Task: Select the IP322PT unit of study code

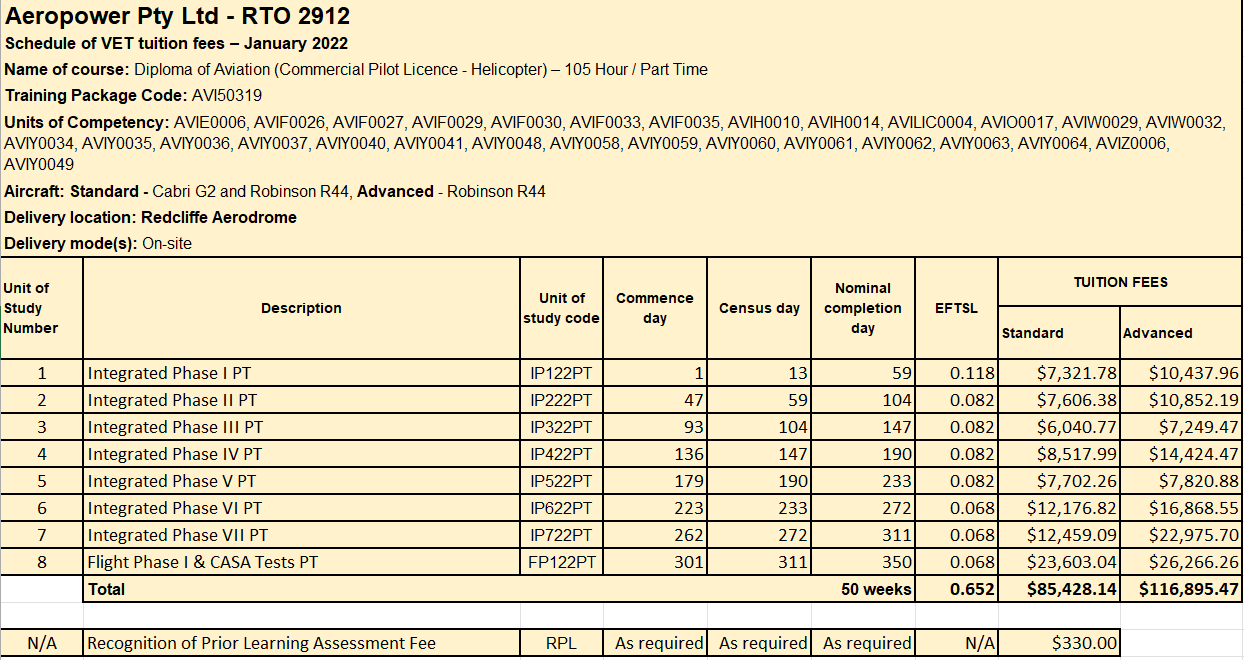Action: (560, 427)
